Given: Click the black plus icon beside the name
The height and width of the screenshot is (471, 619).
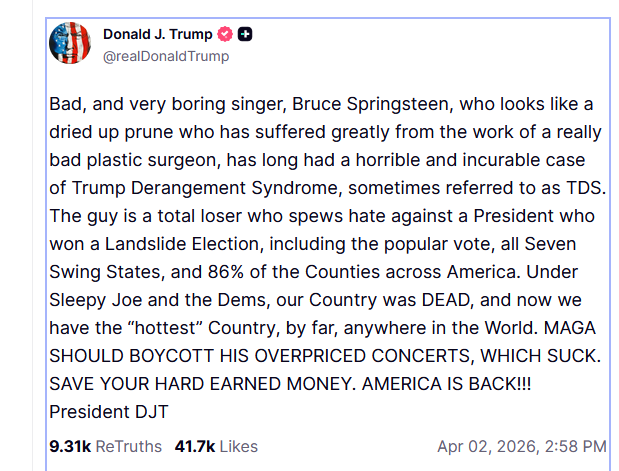Looking at the screenshot, I should (245, 34).
